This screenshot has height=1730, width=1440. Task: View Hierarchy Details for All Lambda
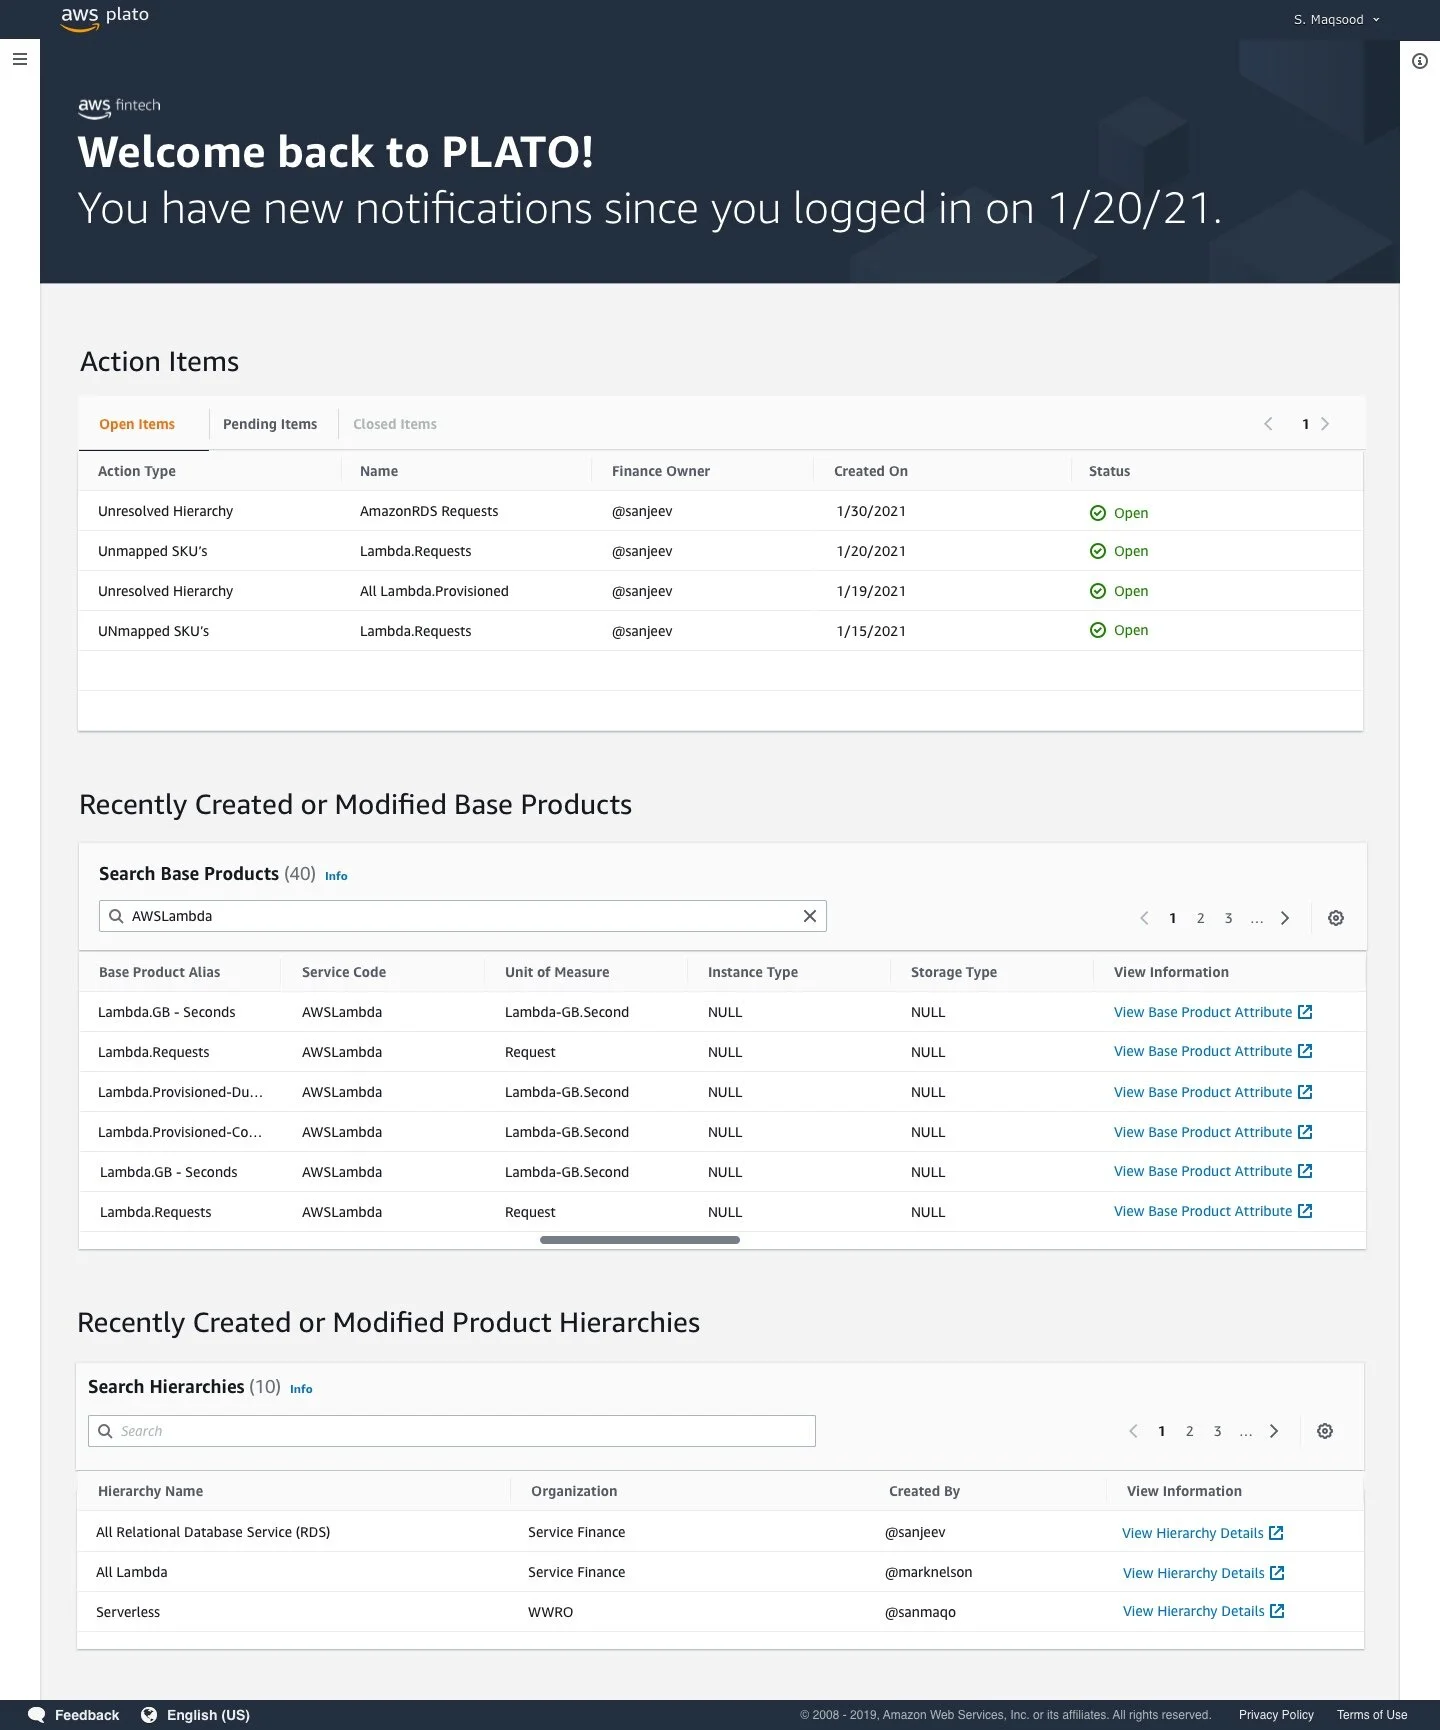1204,1573
